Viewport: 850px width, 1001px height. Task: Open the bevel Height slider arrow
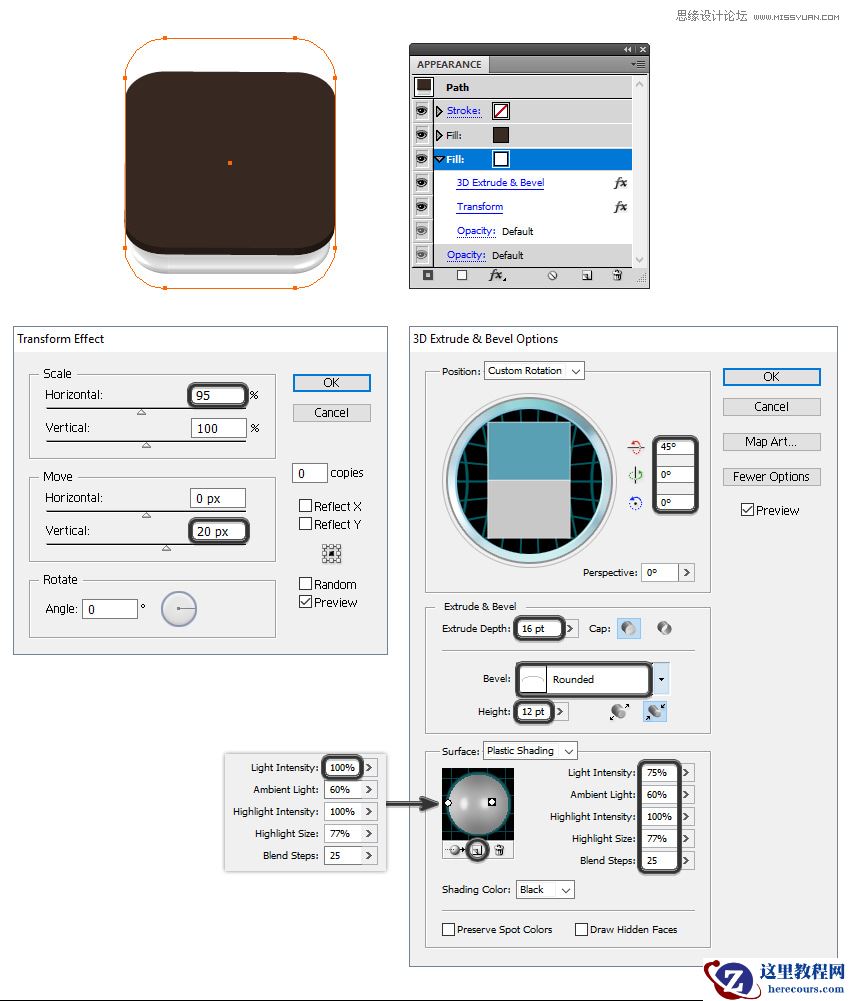coord(560,711)
